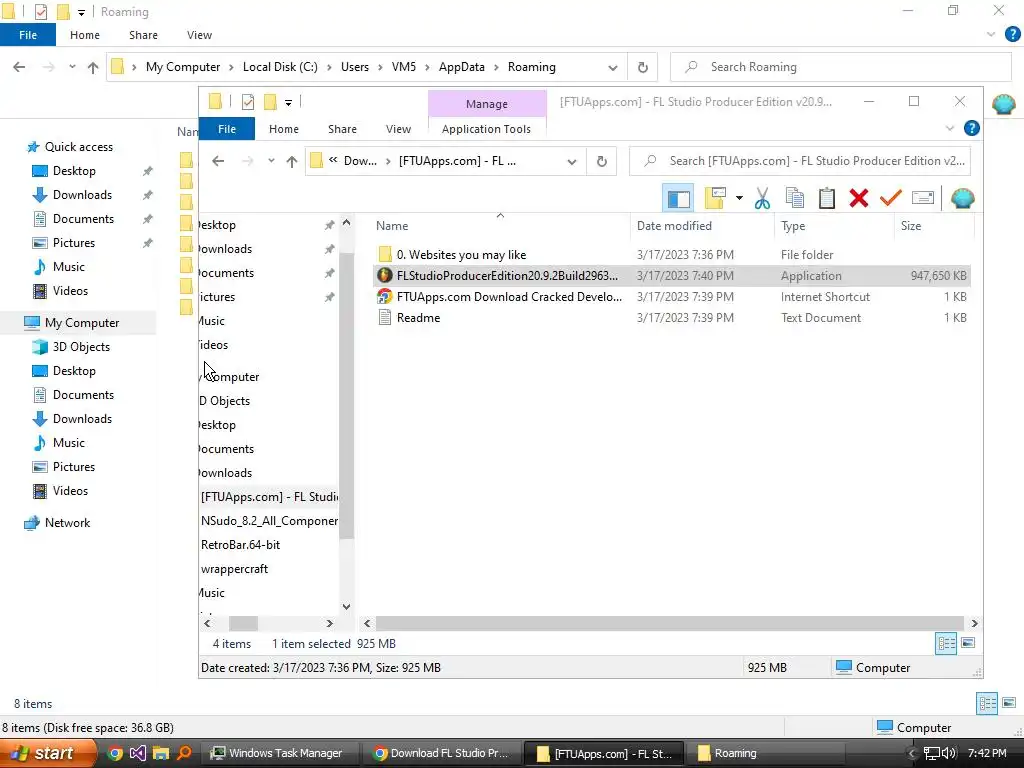This screenshot has height=768, width=1024.
Task: Click file list horizontal scrollbar thumb
Action: coord(670,624)
